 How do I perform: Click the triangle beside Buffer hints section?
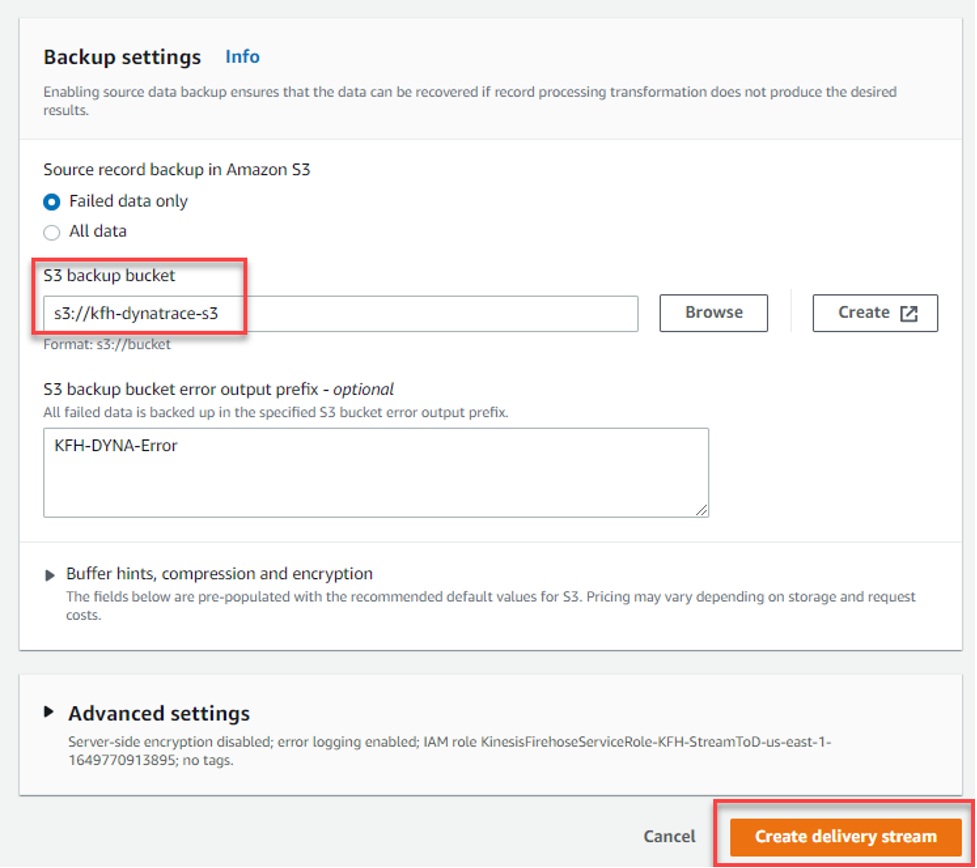[51, 573]
